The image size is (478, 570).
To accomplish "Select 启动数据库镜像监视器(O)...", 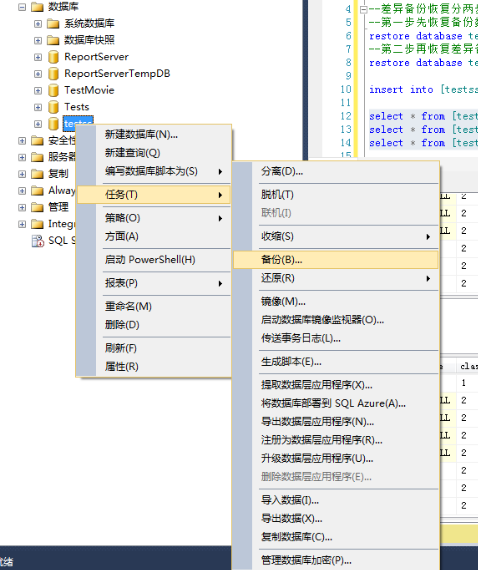I will [336, 320].
